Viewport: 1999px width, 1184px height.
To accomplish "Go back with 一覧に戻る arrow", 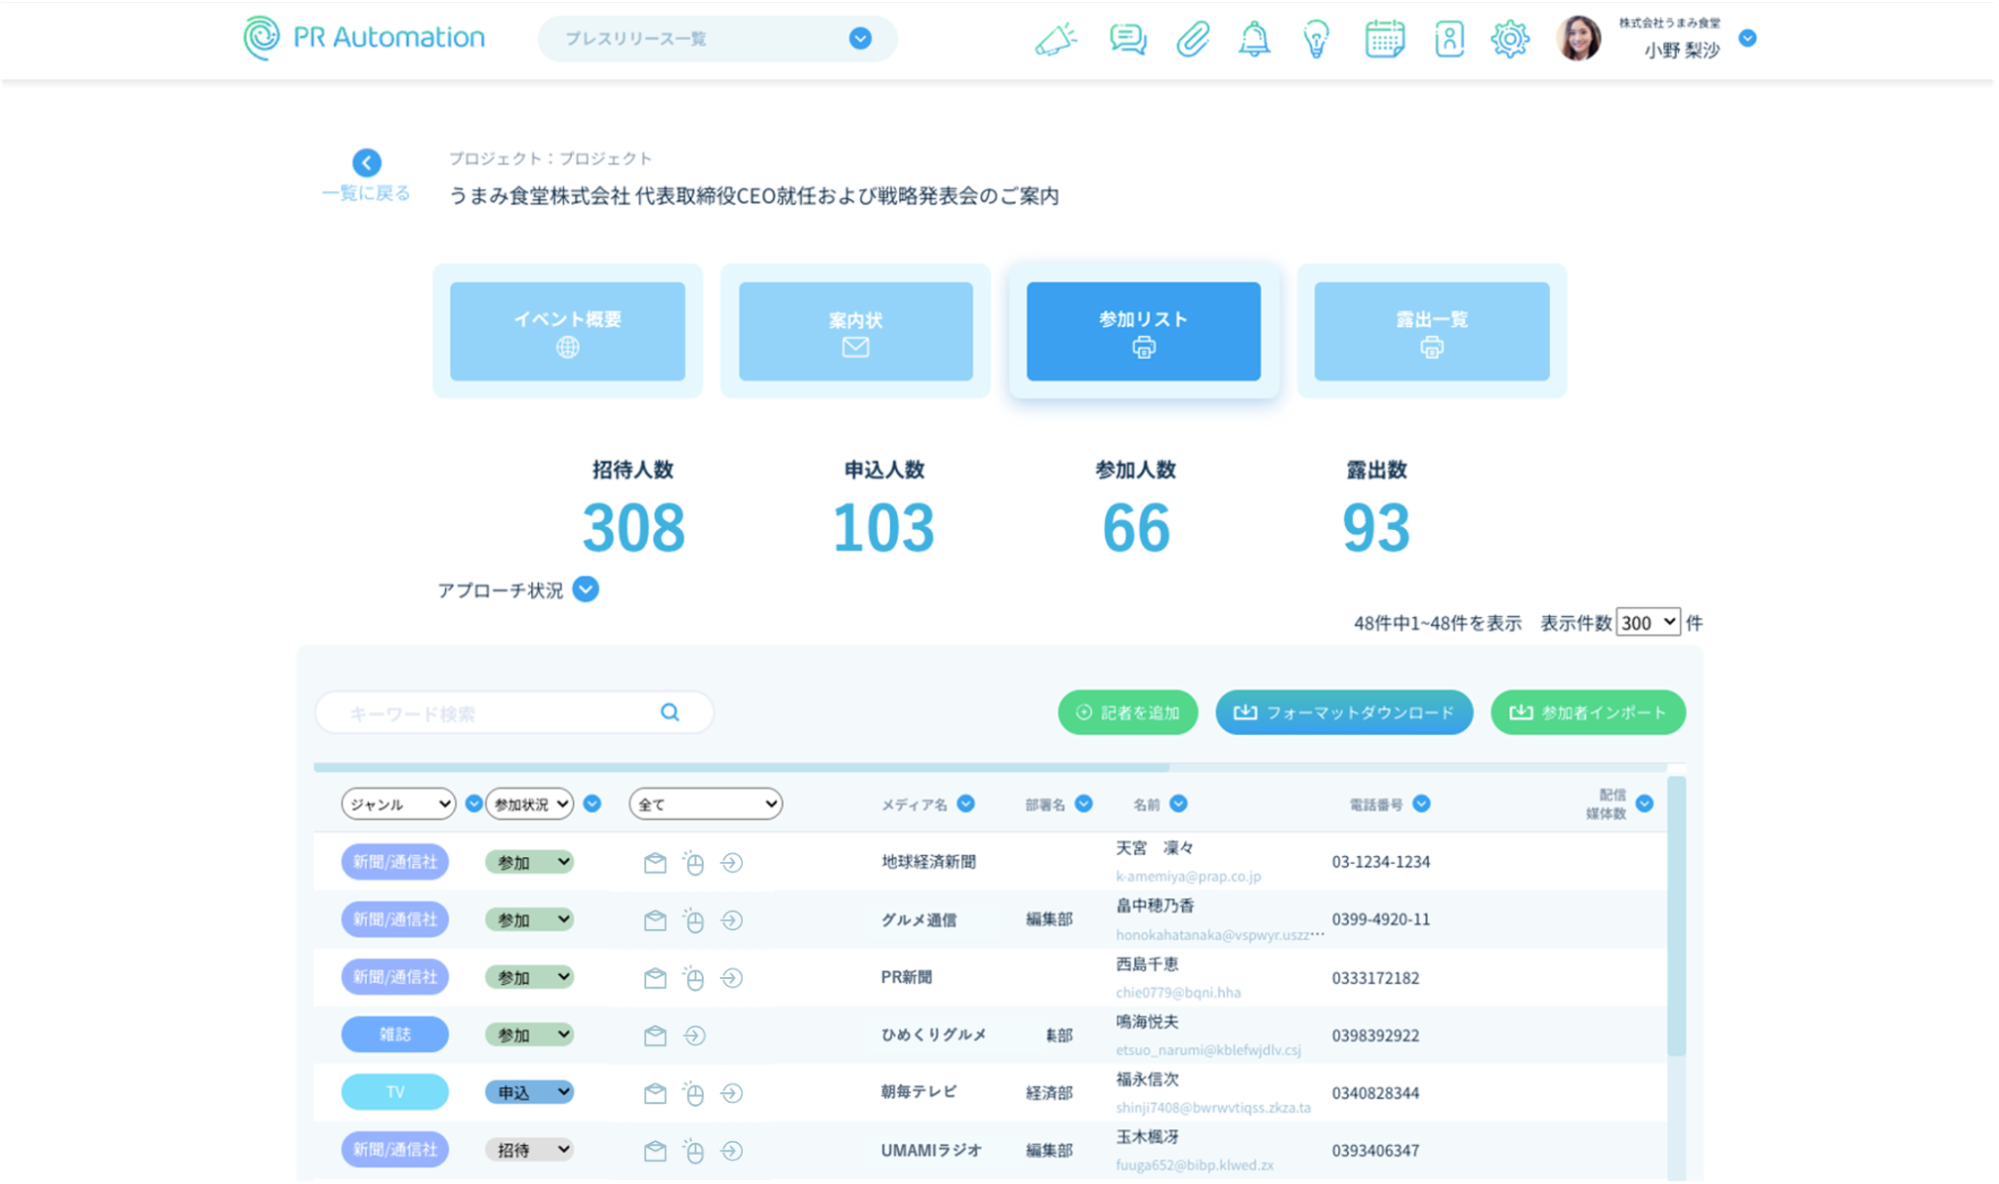I will 367,163.
